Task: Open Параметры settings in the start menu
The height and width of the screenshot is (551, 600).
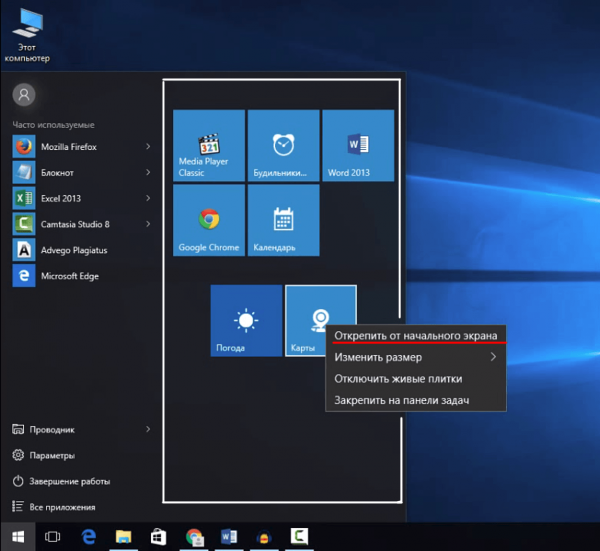Action: click(x=43, y=455)
